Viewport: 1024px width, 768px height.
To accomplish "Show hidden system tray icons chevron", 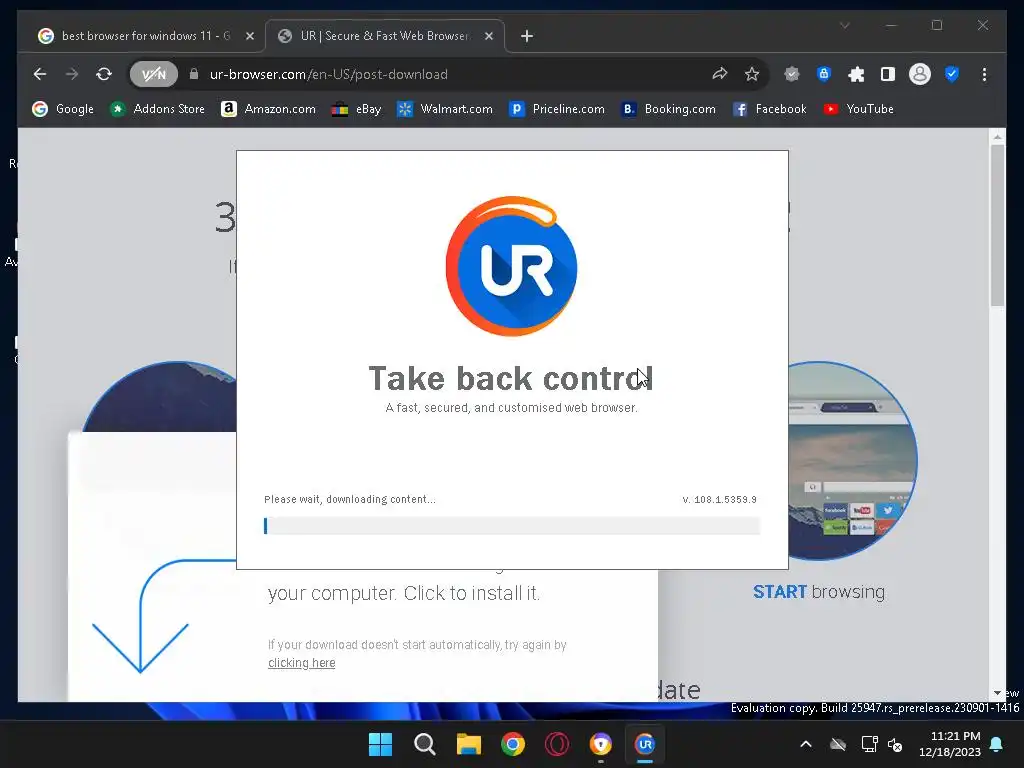I will point(806,744).
